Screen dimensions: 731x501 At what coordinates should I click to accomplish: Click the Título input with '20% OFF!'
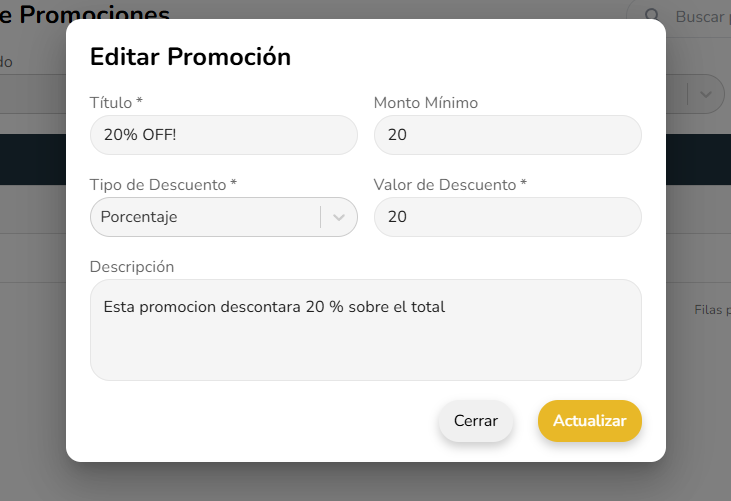point(223,135)
